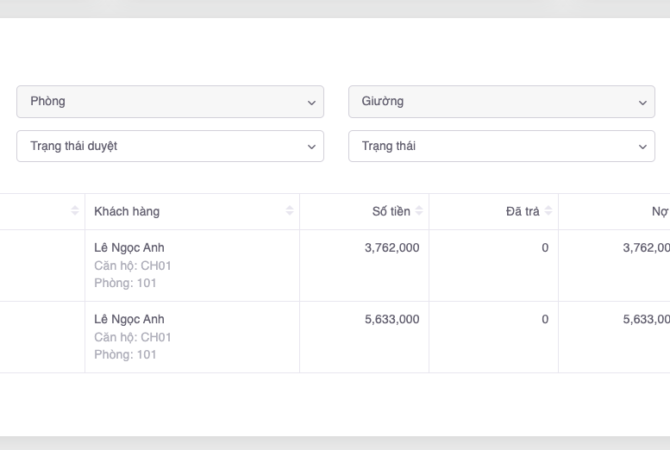
Task: Click sort arrows left of Khách hàng column
Action: (x=75, y=211)
